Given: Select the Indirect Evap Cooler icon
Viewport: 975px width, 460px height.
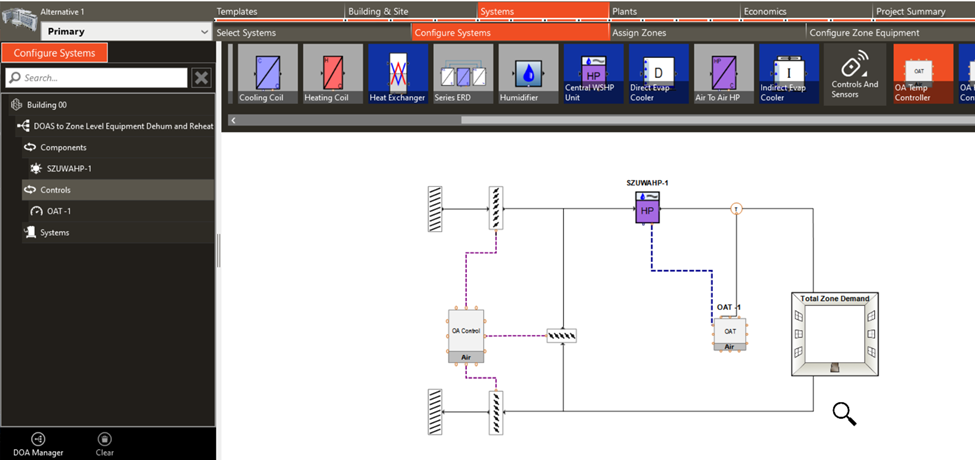Looking at the screenshot, I should 788,73.
